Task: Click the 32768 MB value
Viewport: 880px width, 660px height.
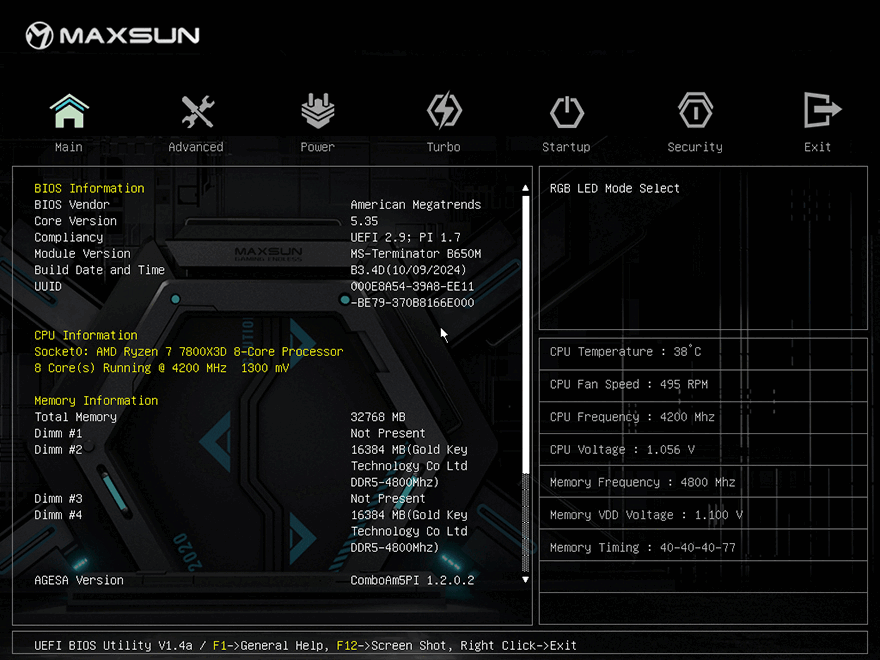Action: pyautogui.click(x=378, y=417)
